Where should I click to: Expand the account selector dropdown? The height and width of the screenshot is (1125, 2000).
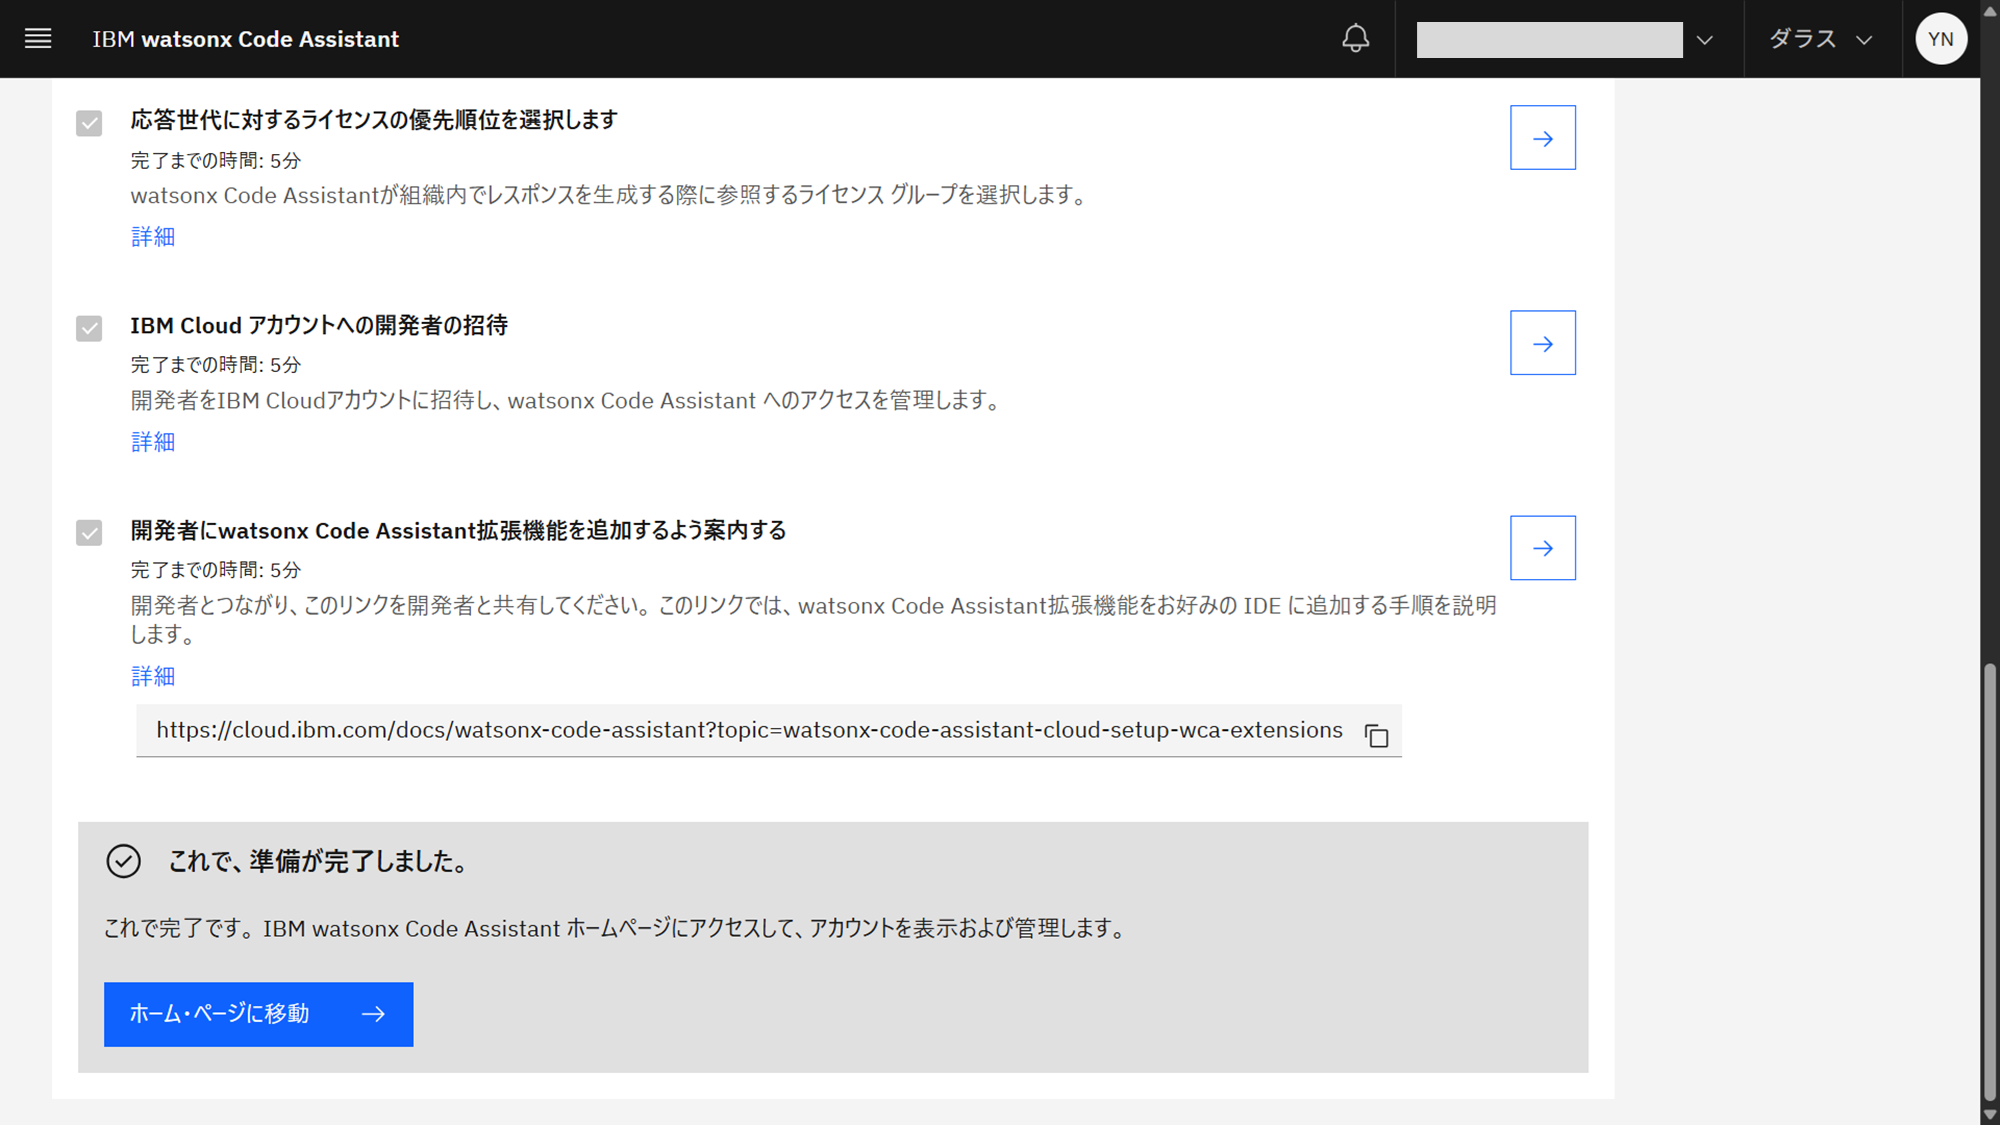click(1549, 40)
